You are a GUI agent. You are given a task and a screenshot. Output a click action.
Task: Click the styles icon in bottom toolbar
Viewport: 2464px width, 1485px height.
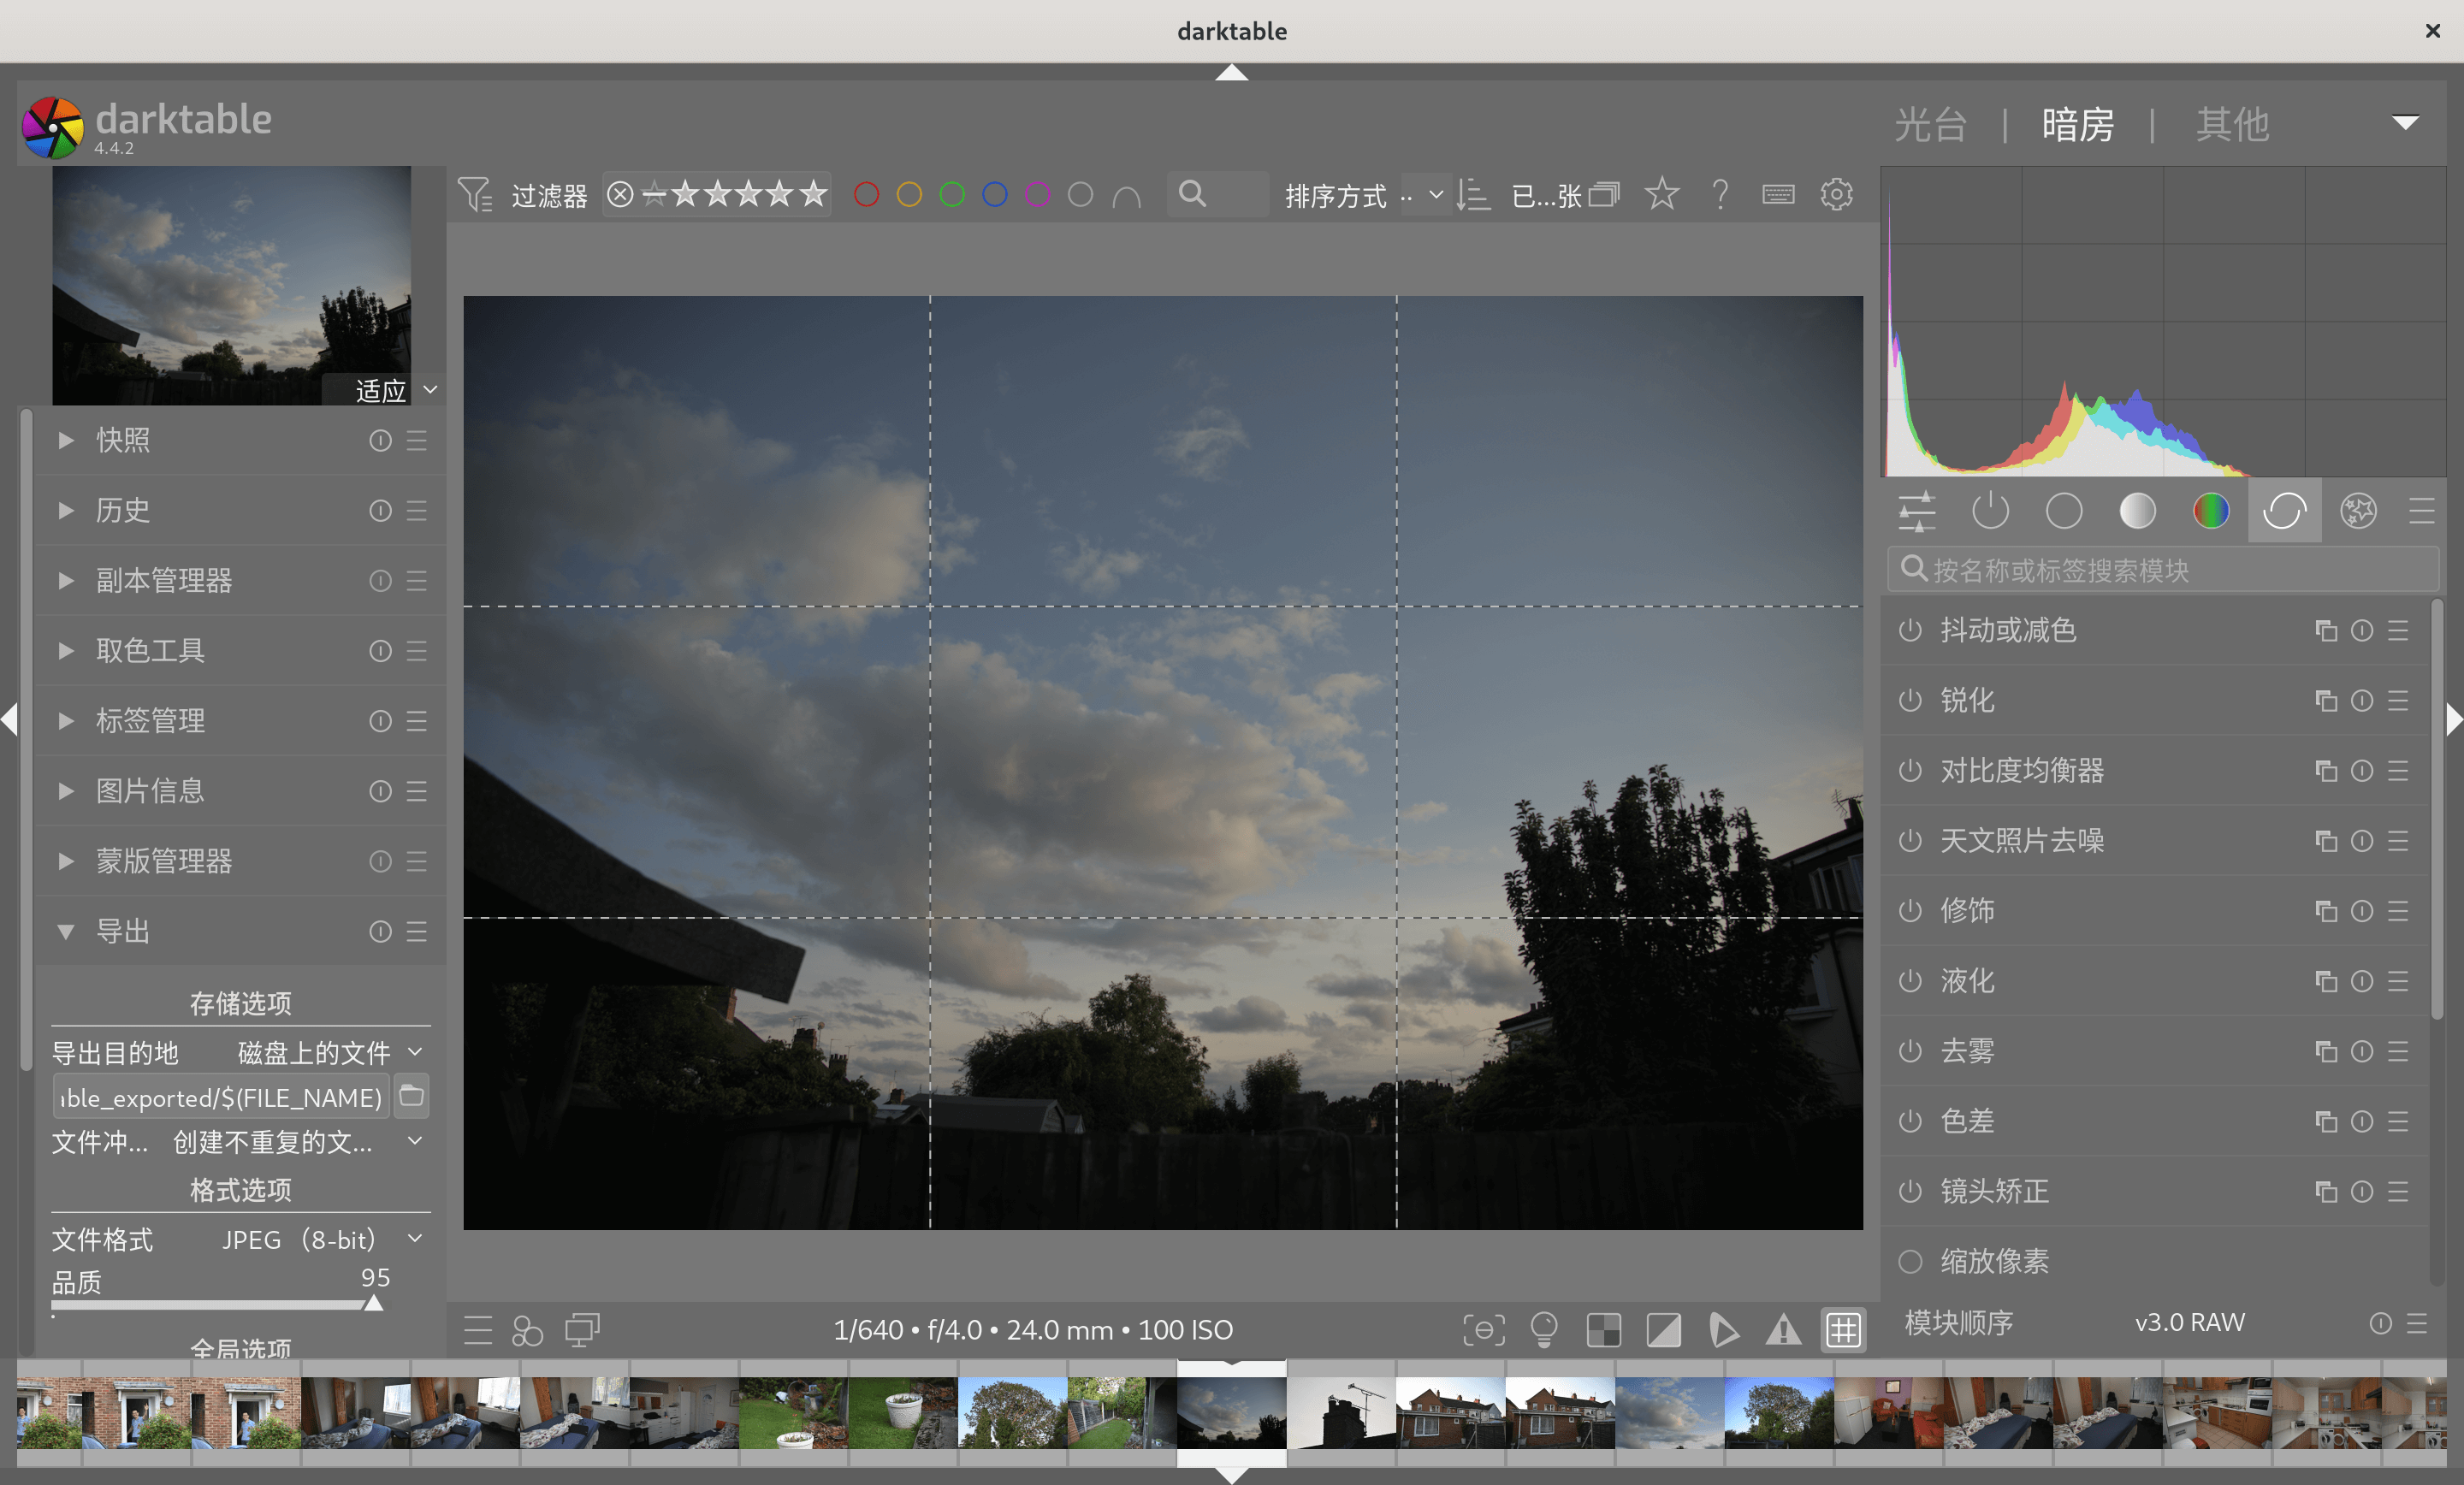point(527,1329)
